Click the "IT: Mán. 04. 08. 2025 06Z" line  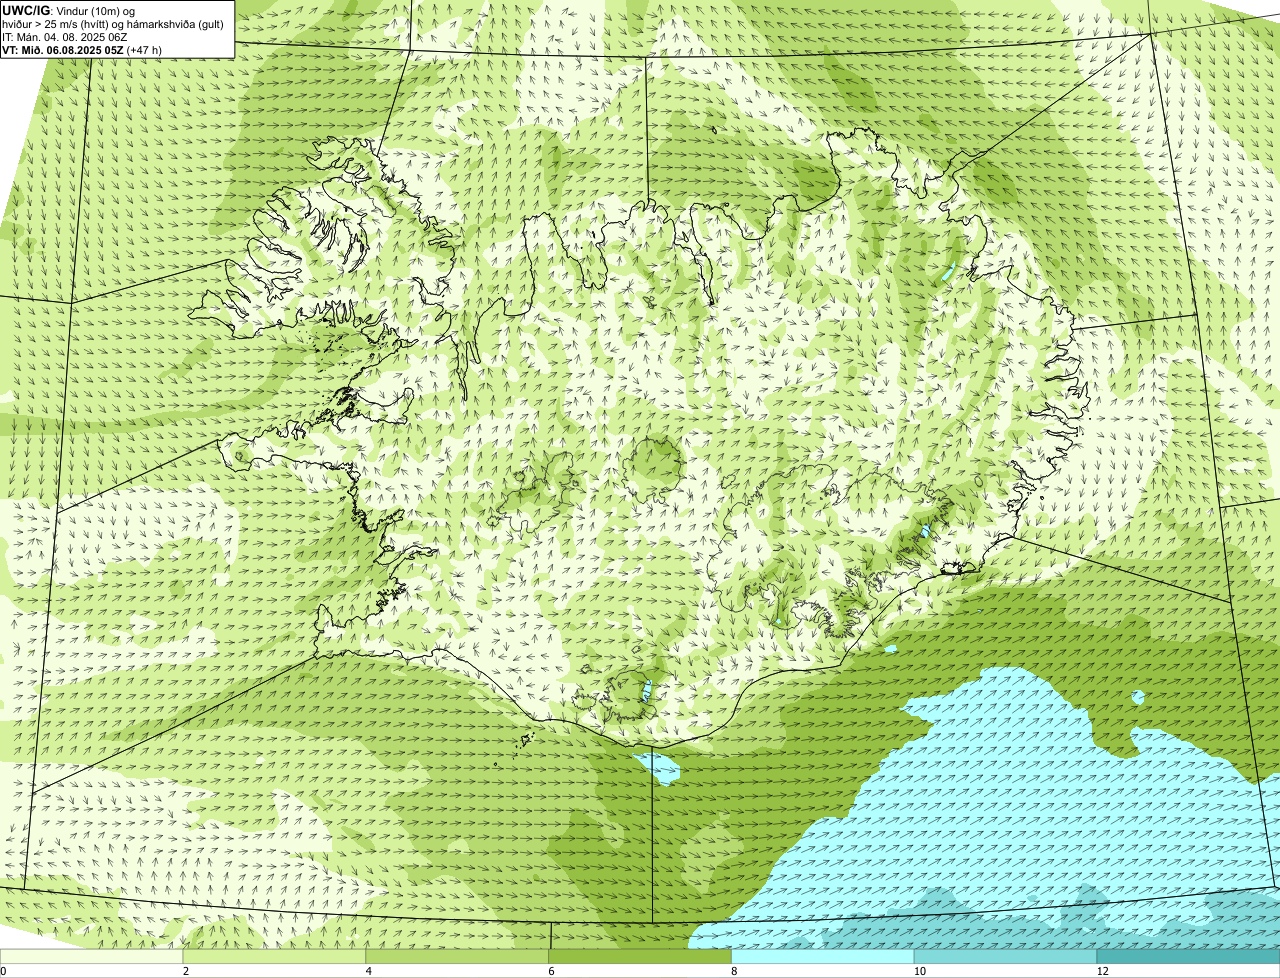(x=64, y=36)
